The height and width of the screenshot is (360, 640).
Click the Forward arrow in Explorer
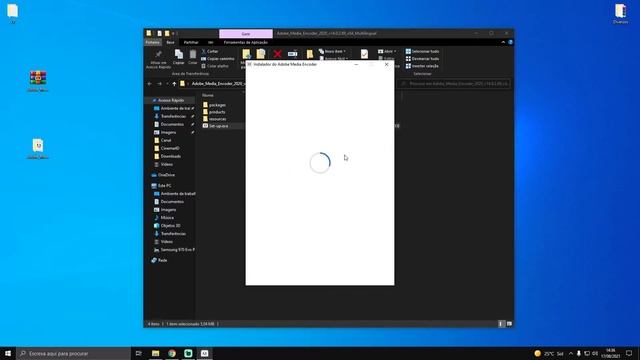pyautogui.click(x=159, y=84)
